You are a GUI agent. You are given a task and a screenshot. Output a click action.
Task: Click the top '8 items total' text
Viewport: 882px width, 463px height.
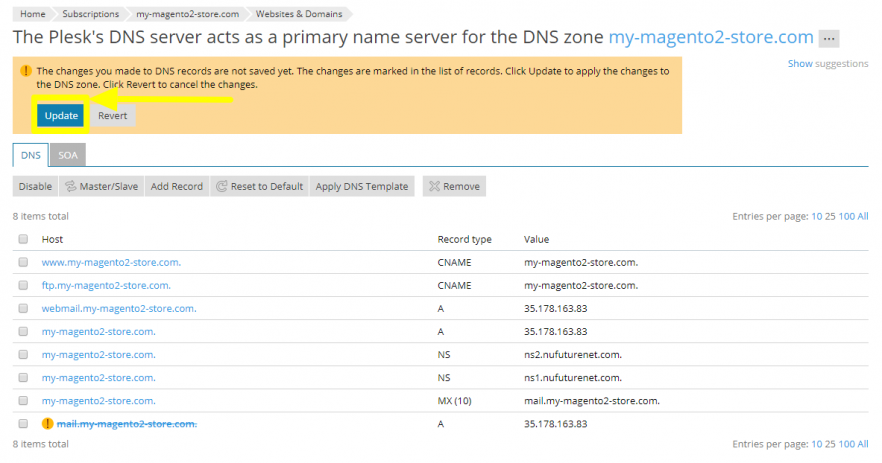coord(40,216)
